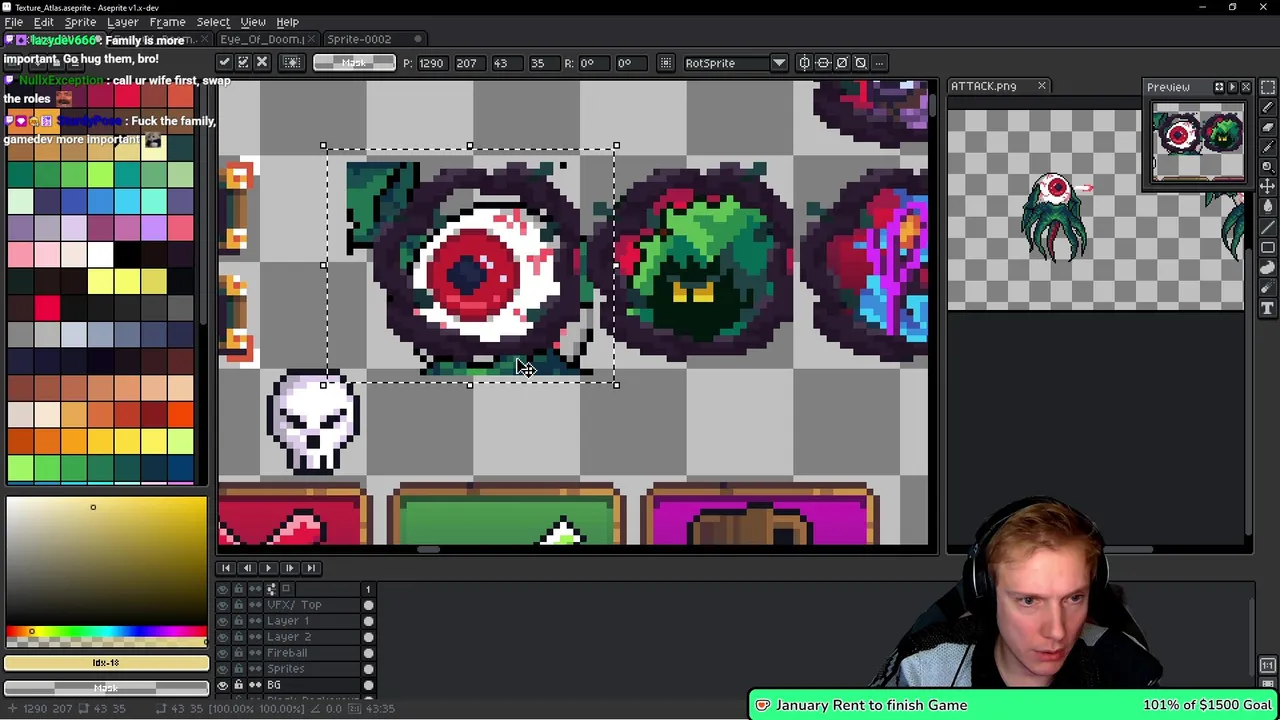This screenshot has width=1280, height=720.
Task: Select the Move tool
Action: (1268, 187)
